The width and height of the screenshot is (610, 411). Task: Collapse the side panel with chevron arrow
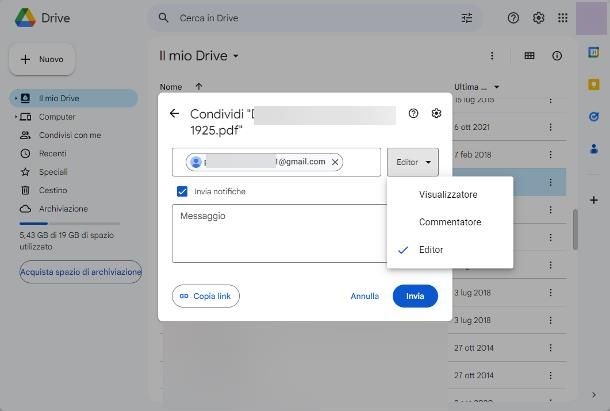click(594, 395)
